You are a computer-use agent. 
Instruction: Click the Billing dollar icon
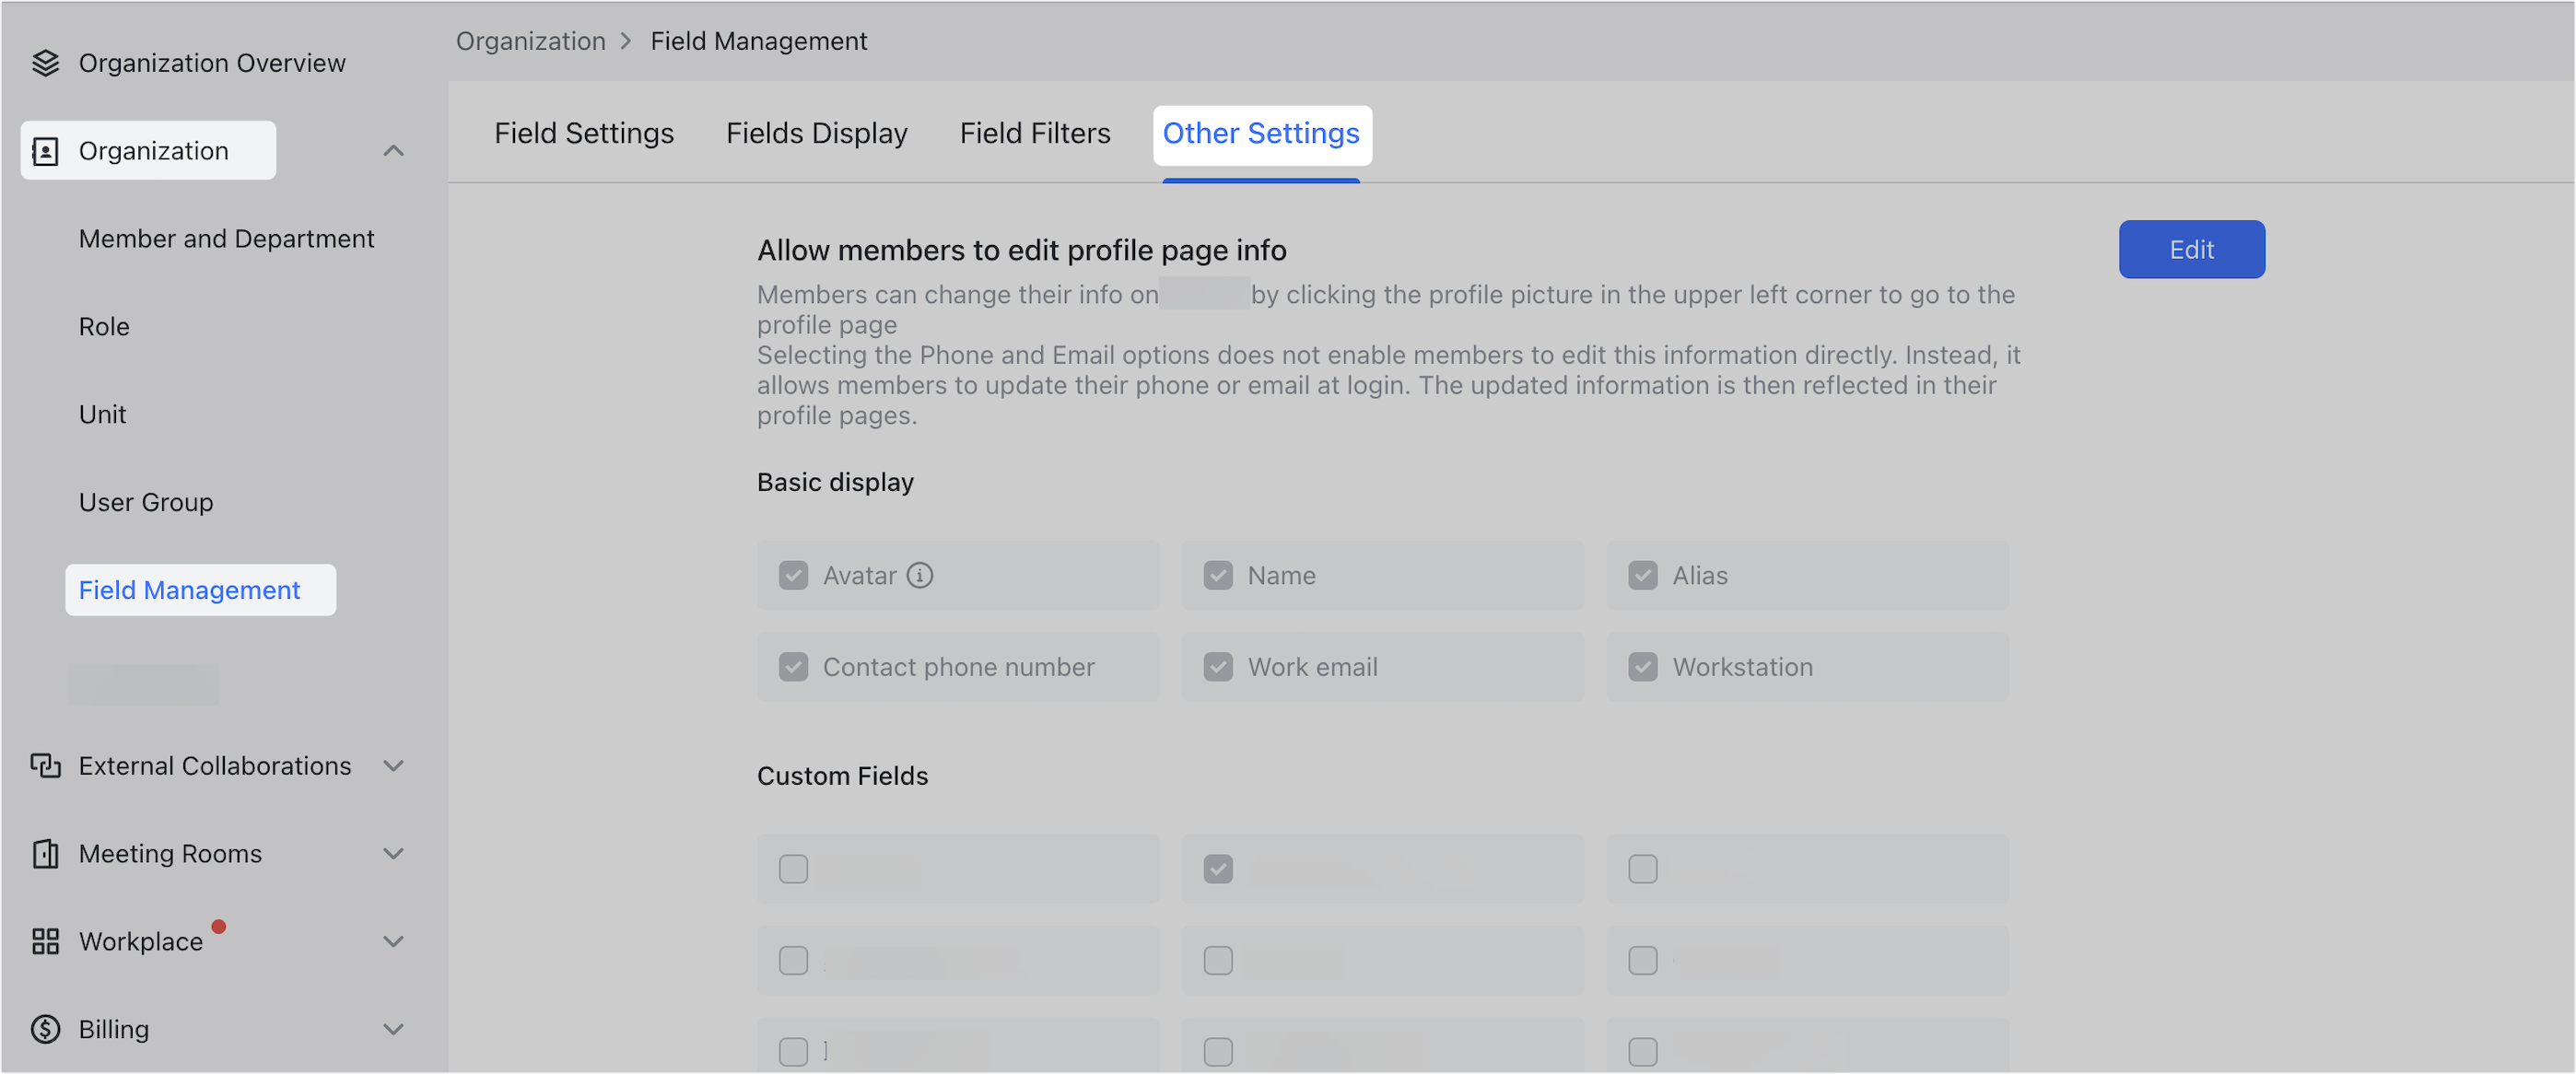coord(46,1029)
